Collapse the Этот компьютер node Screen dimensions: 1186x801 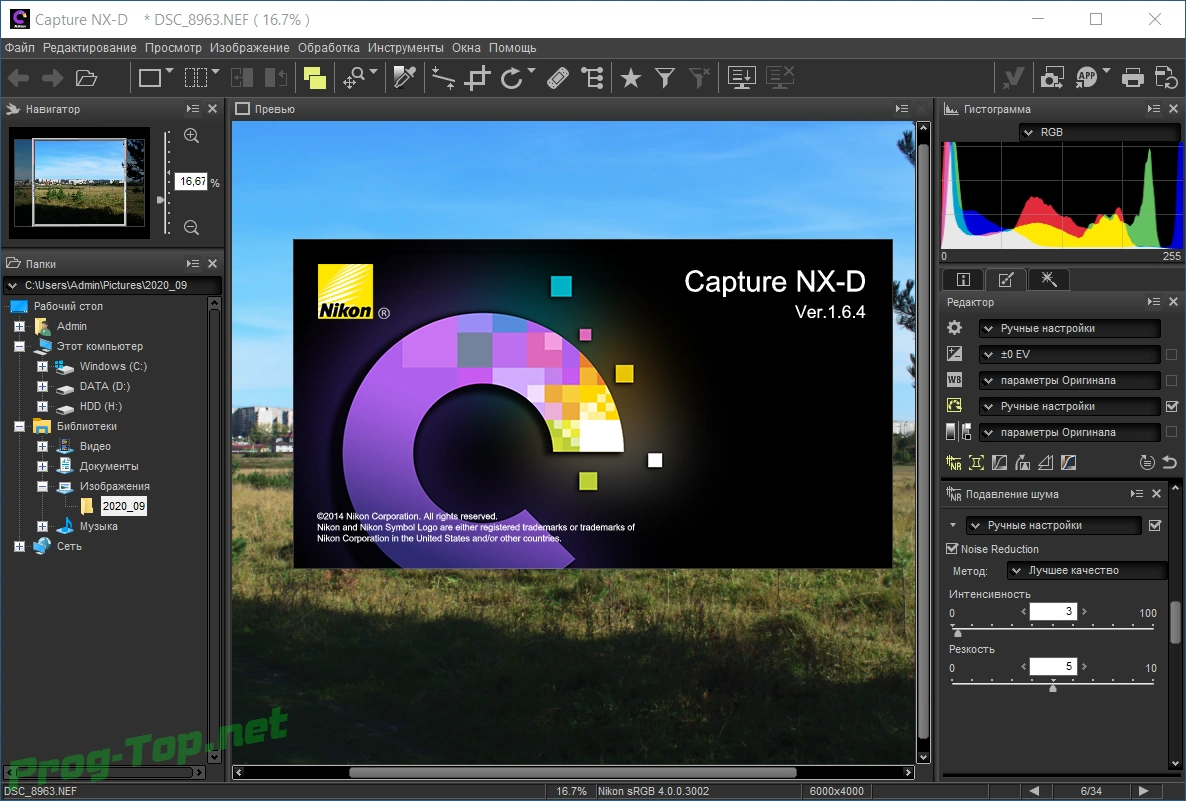pos(20,346)
